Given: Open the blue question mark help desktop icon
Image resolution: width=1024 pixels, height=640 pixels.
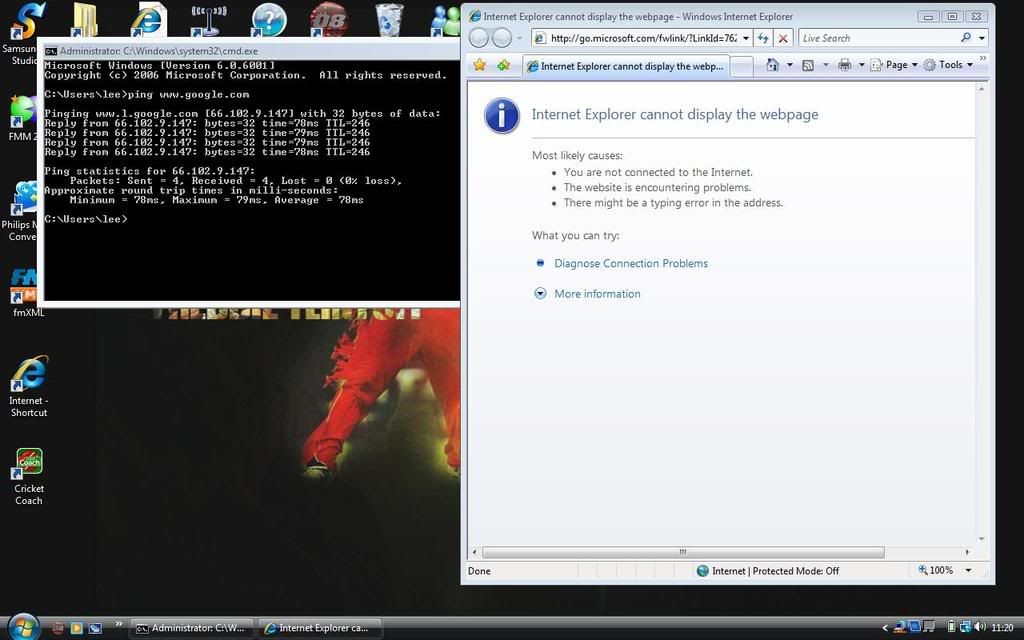Looking at the screenshot, I should coord(268,20).
